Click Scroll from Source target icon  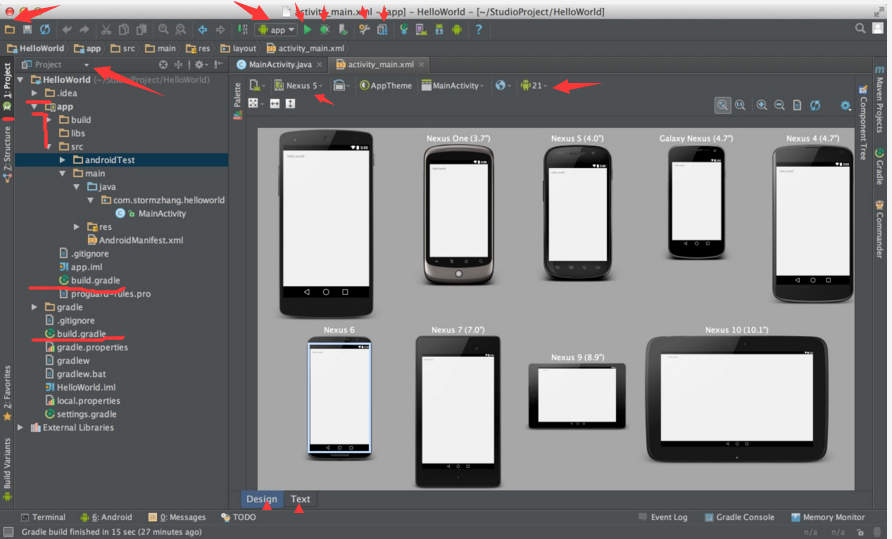163,64
